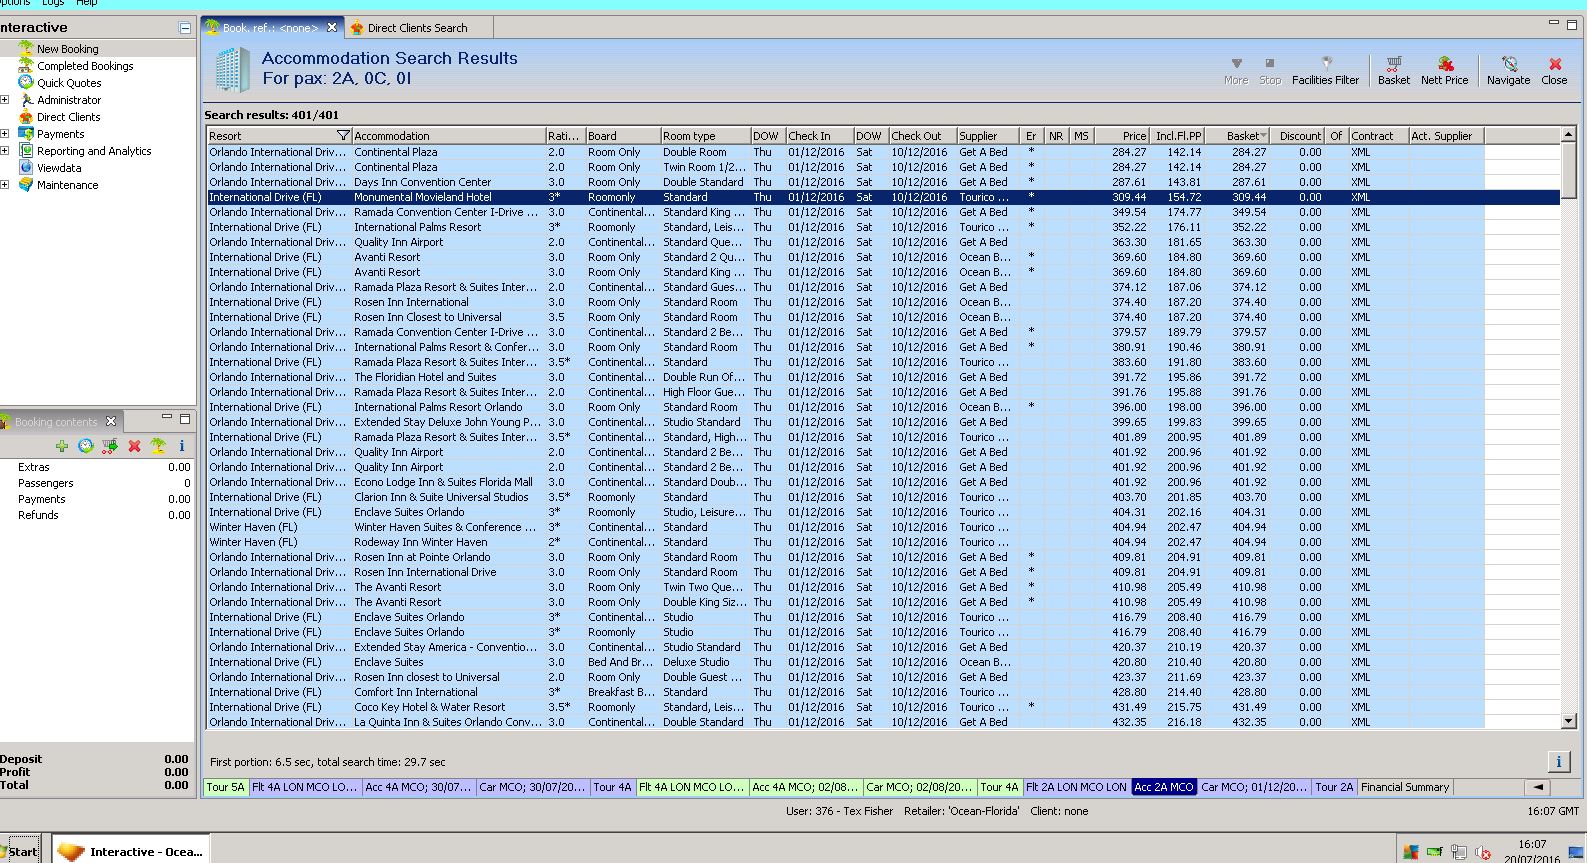This screenshot has height=863, width=1587.
Task: Click the cart-with-arrow icon in Booking contents
Action: [110, 446]
